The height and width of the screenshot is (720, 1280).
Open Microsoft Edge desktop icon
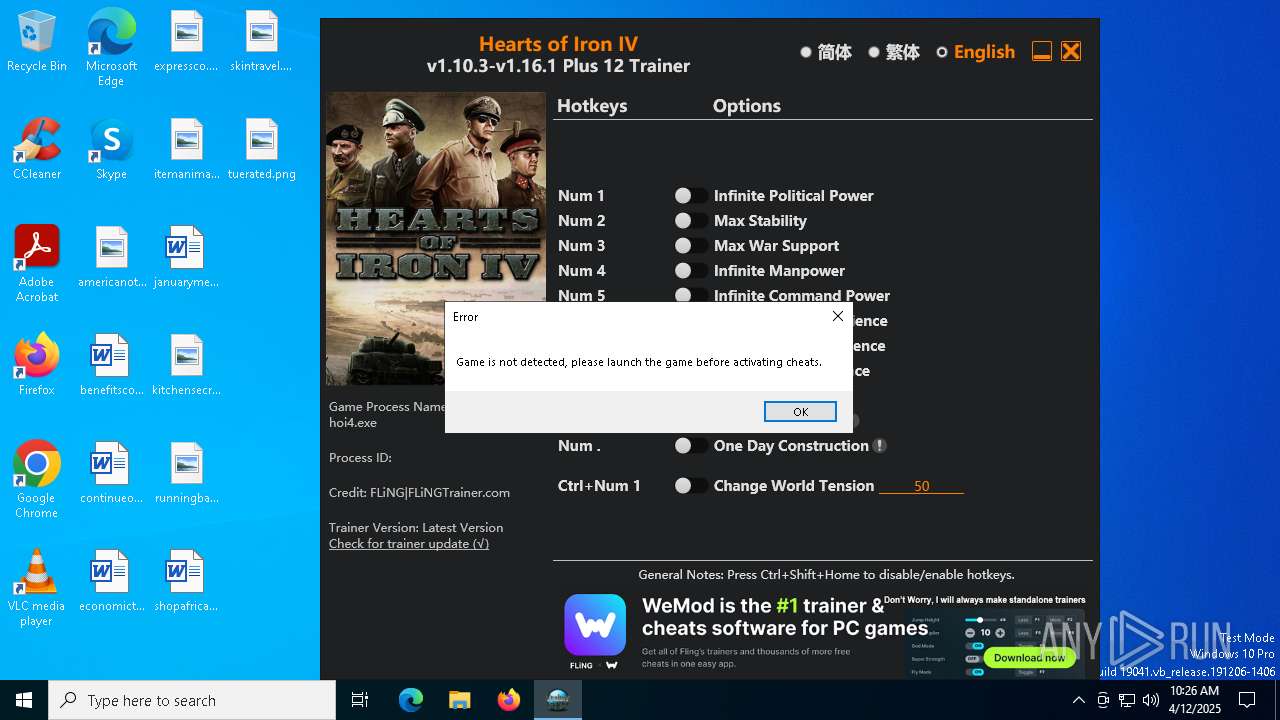[x=111, y=47]
